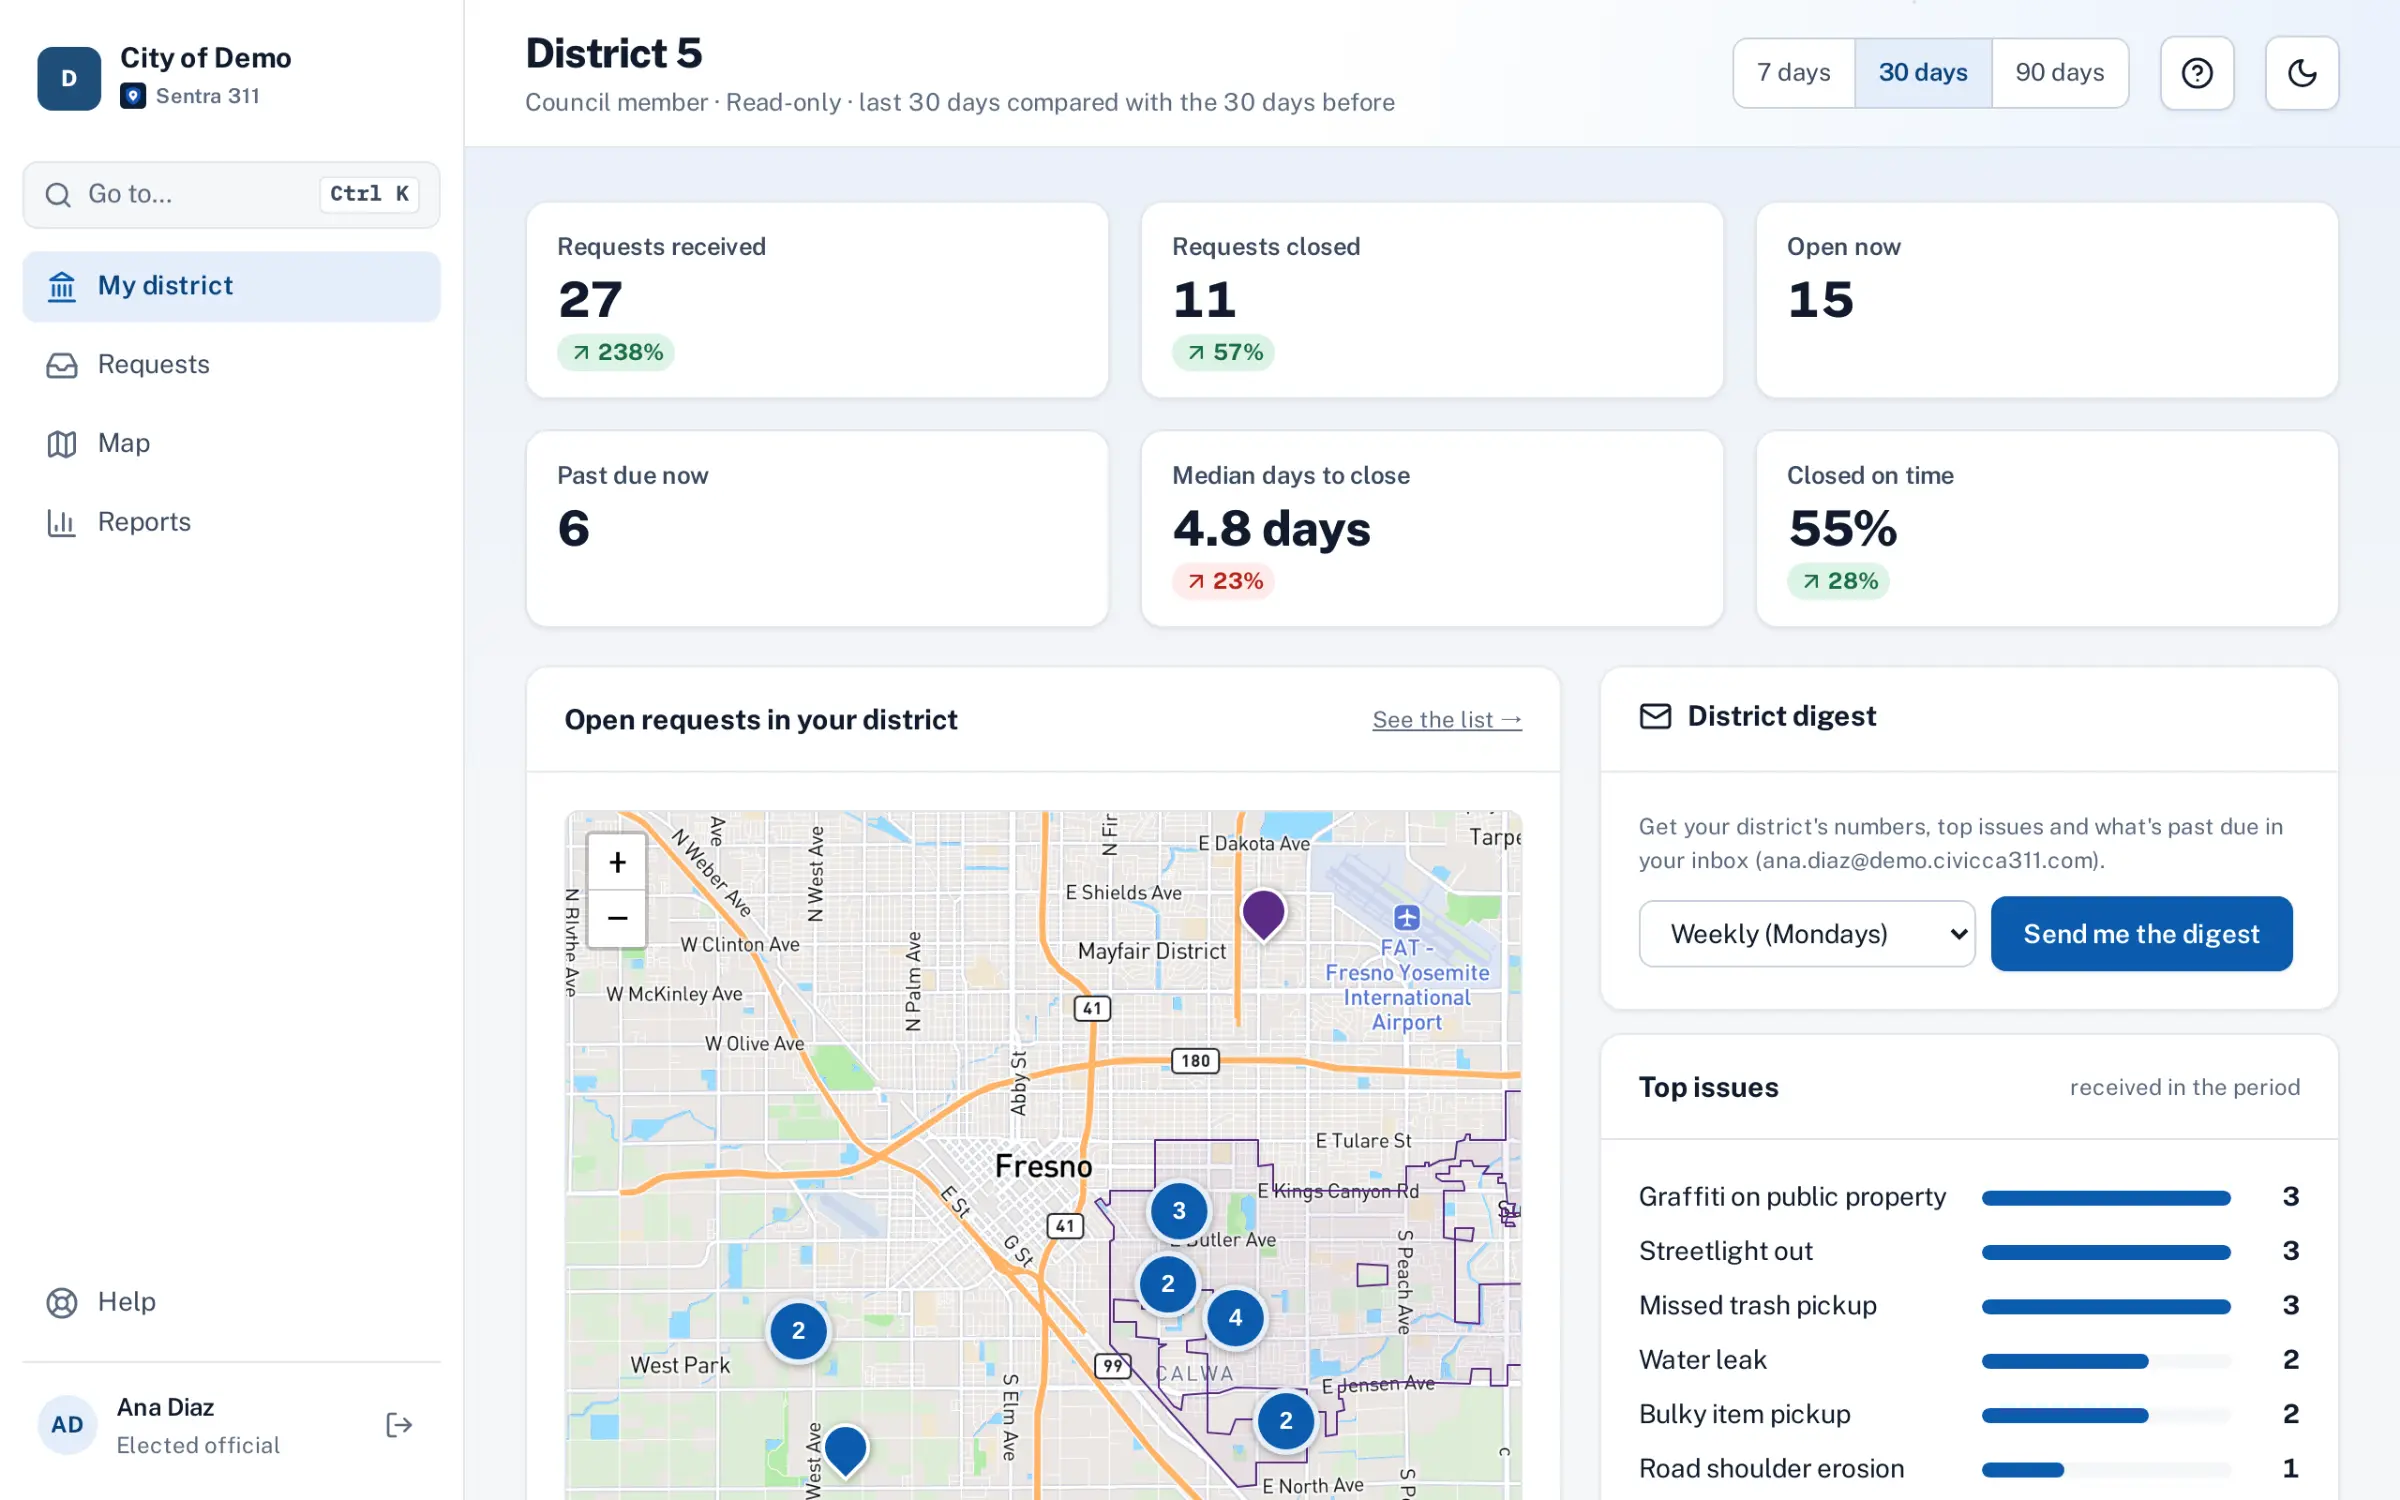
Task: Click the Requests received card
Action: [817, 300]
